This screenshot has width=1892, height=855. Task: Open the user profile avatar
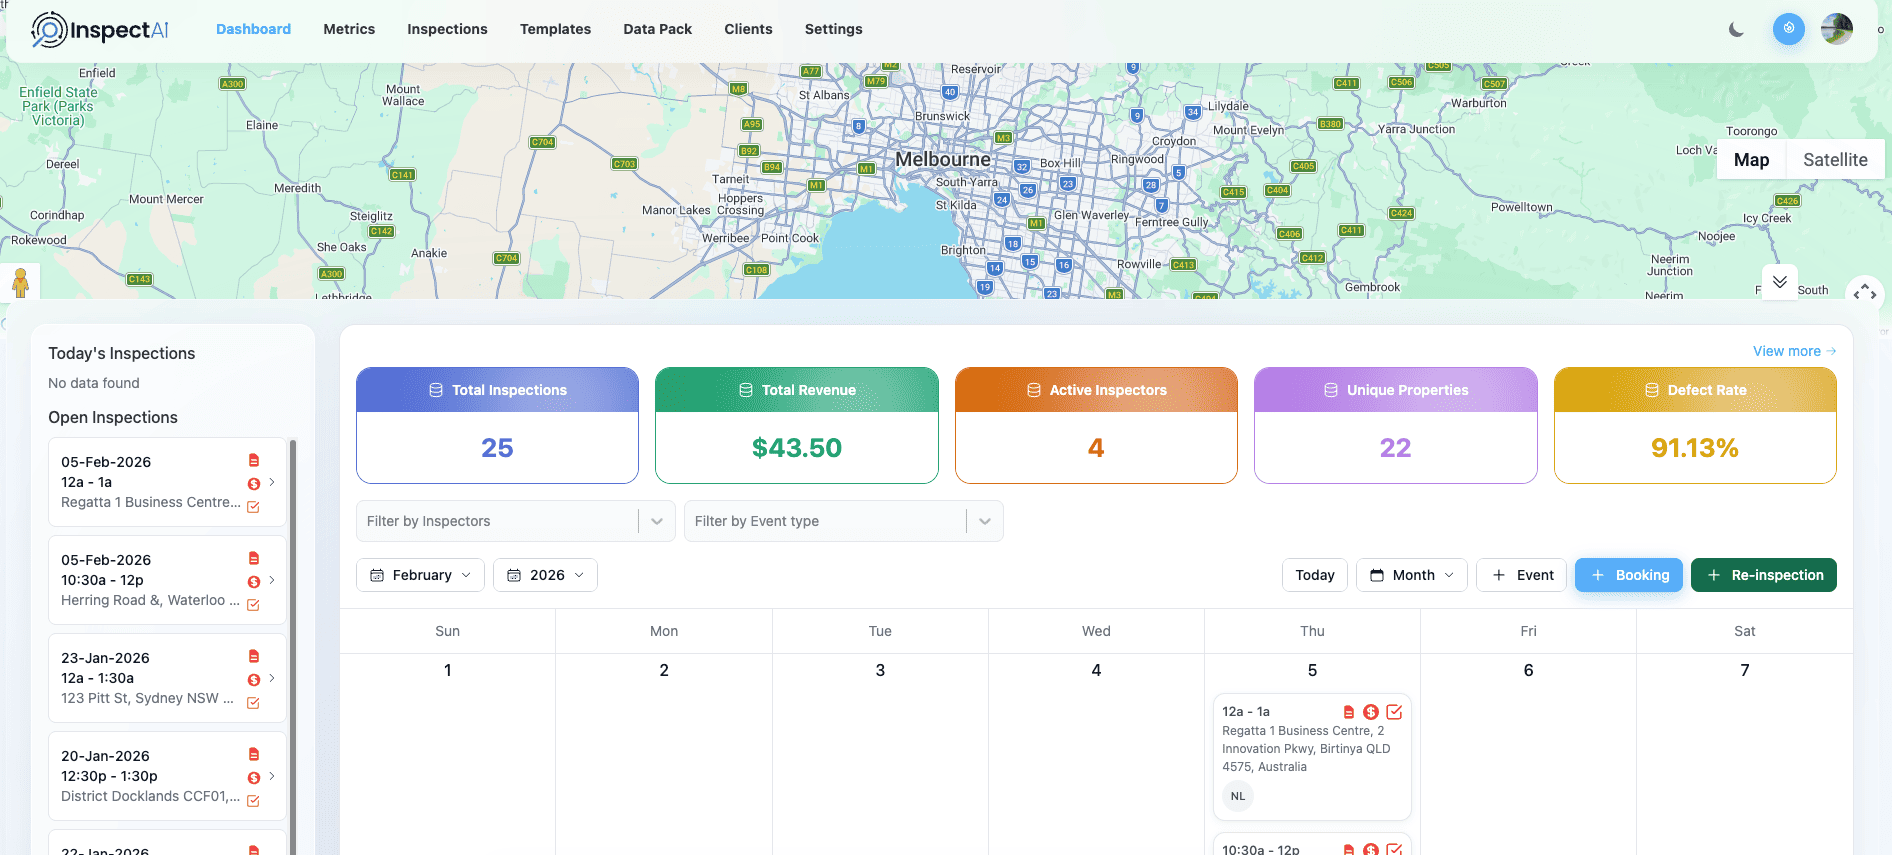click(x=1837, y=28)
